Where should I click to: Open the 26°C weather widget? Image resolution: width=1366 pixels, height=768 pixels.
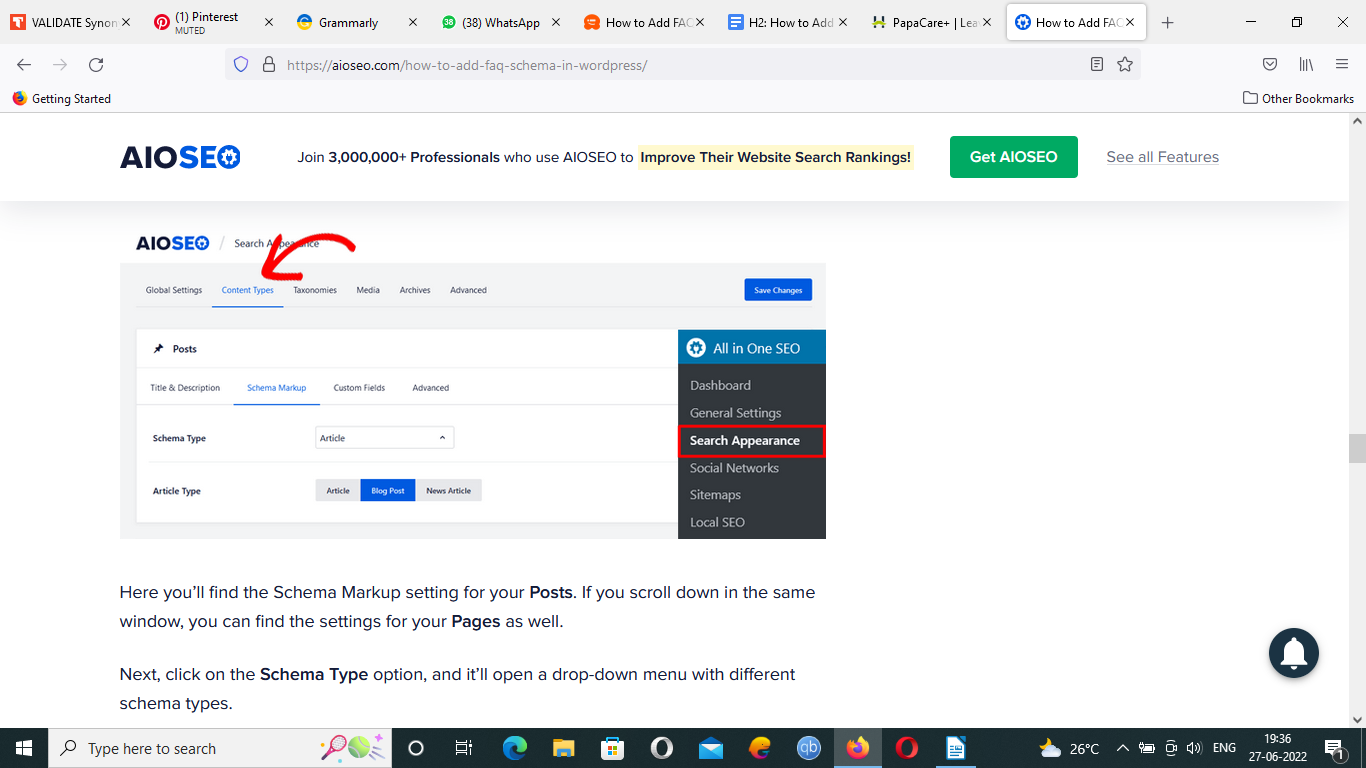click(x=1069, y=748)
